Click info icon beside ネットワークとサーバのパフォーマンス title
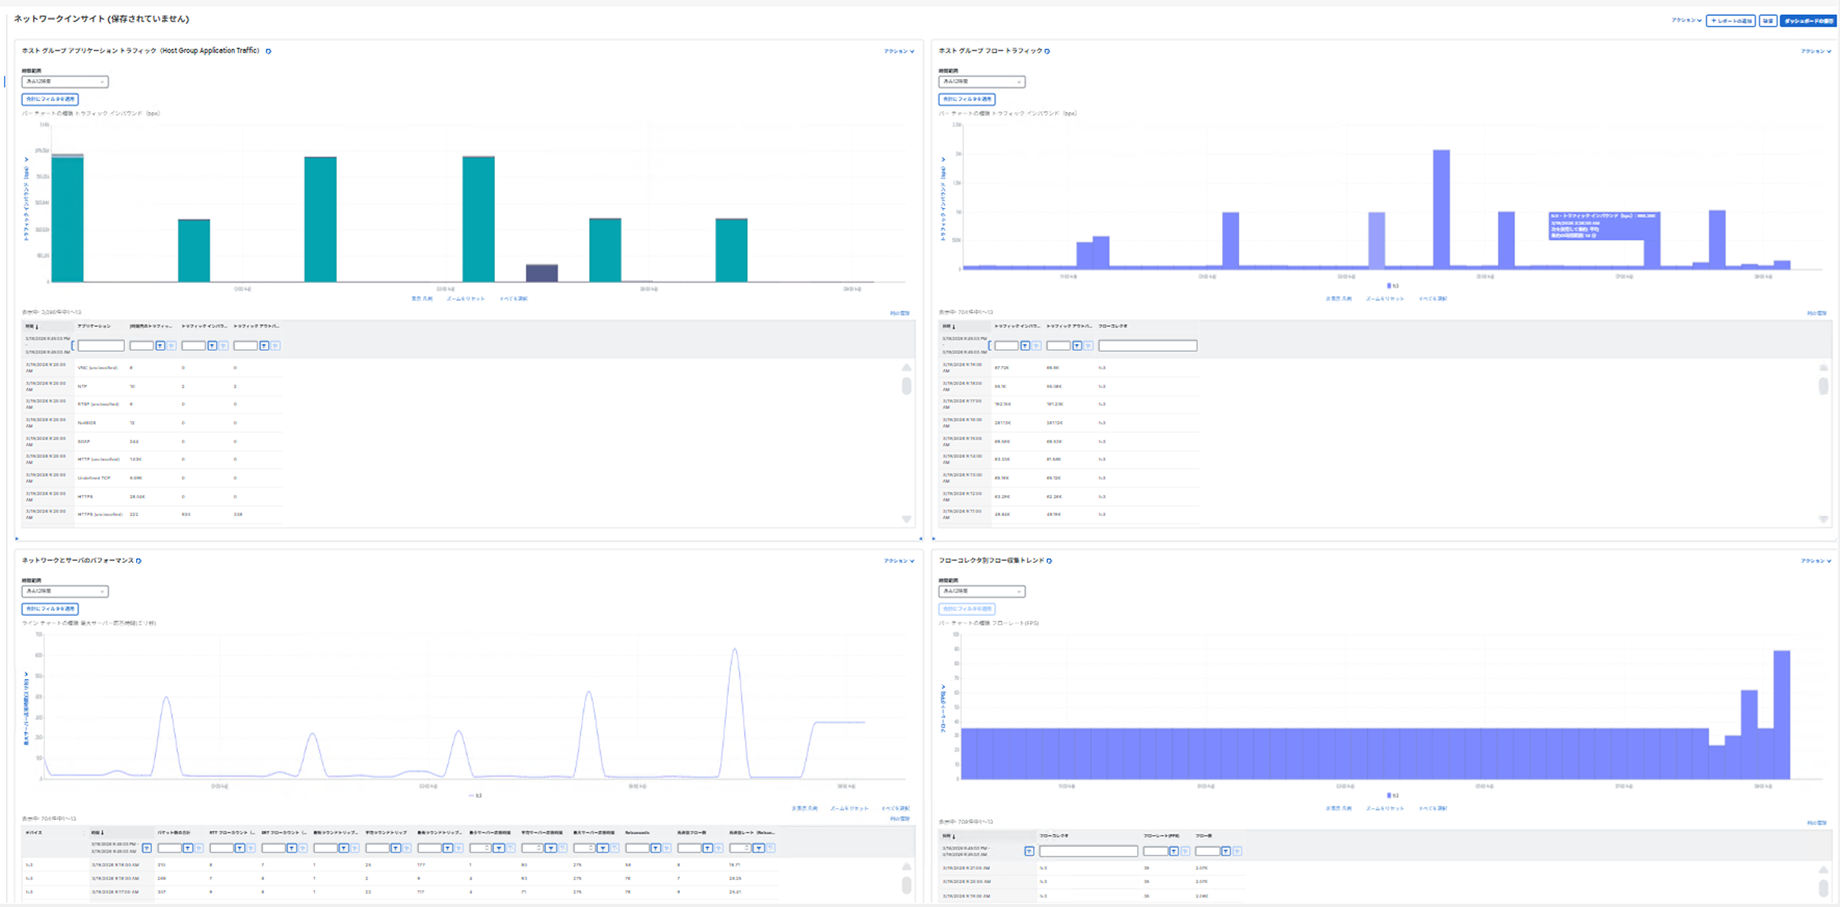The width and height of the screenshot is (1840, 907). (x=138, y=561)
